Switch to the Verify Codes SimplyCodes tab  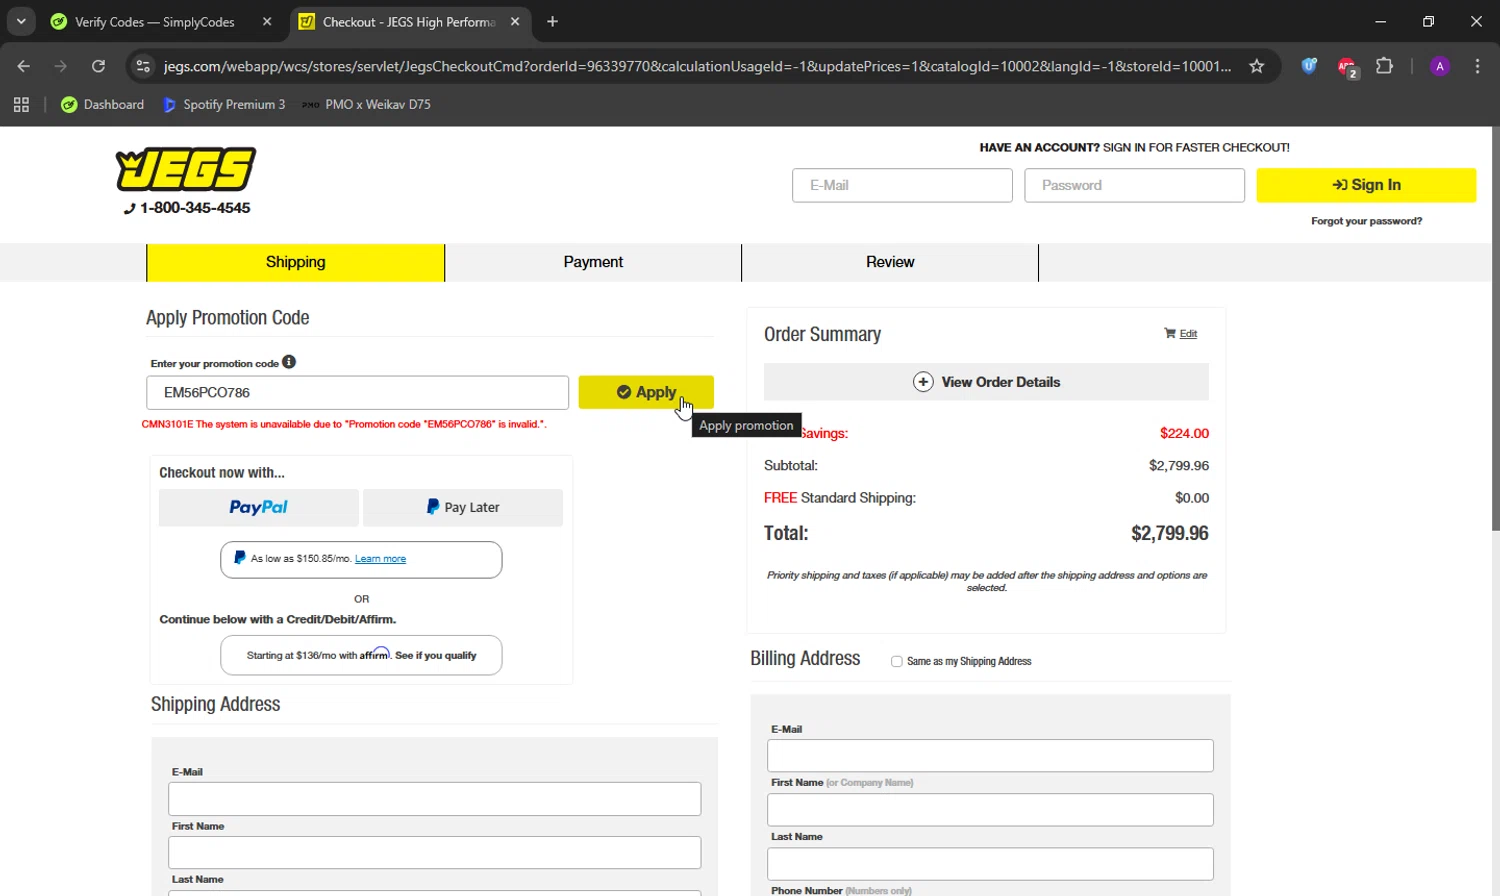[x=155, y=22]
